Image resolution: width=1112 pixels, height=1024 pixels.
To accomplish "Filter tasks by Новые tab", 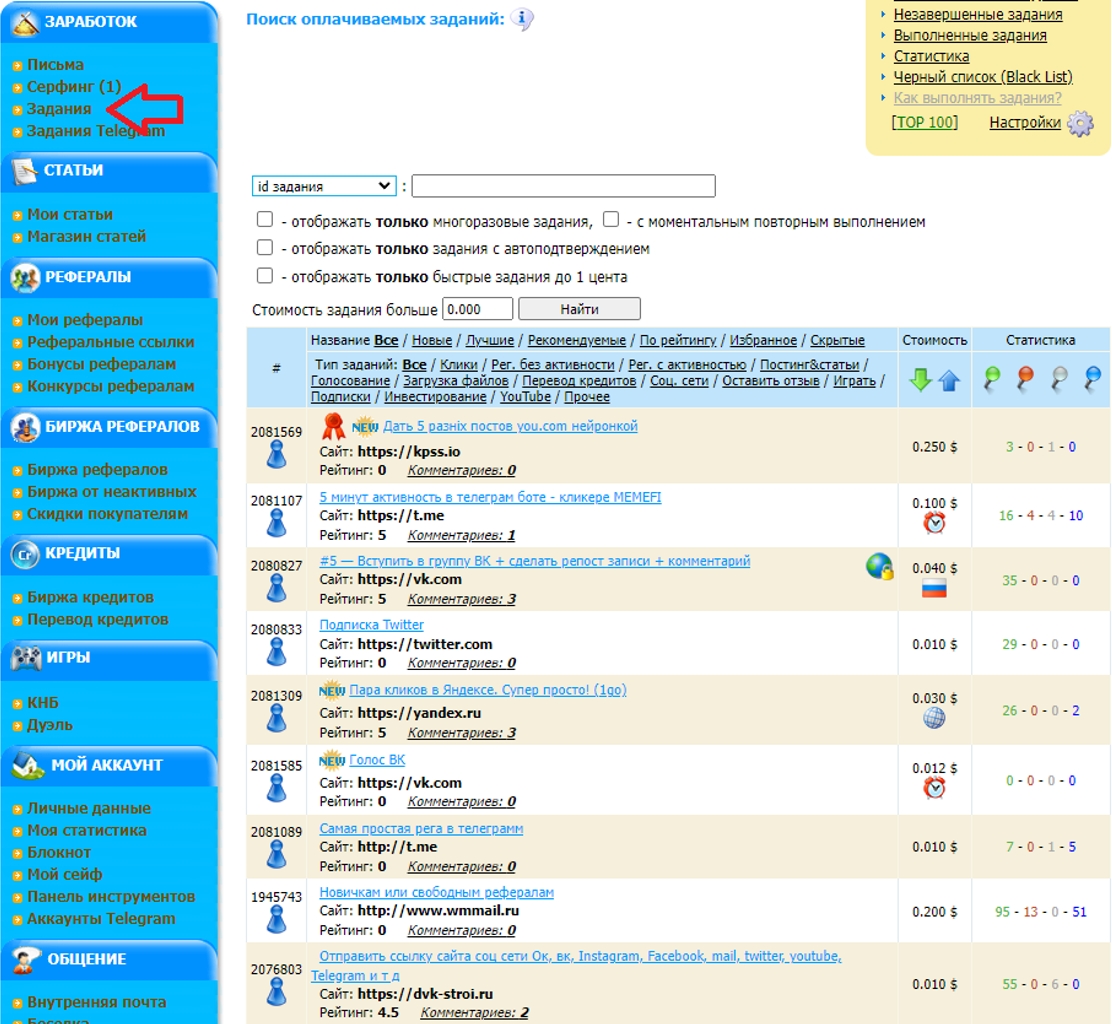I will [x=432, y=340].
